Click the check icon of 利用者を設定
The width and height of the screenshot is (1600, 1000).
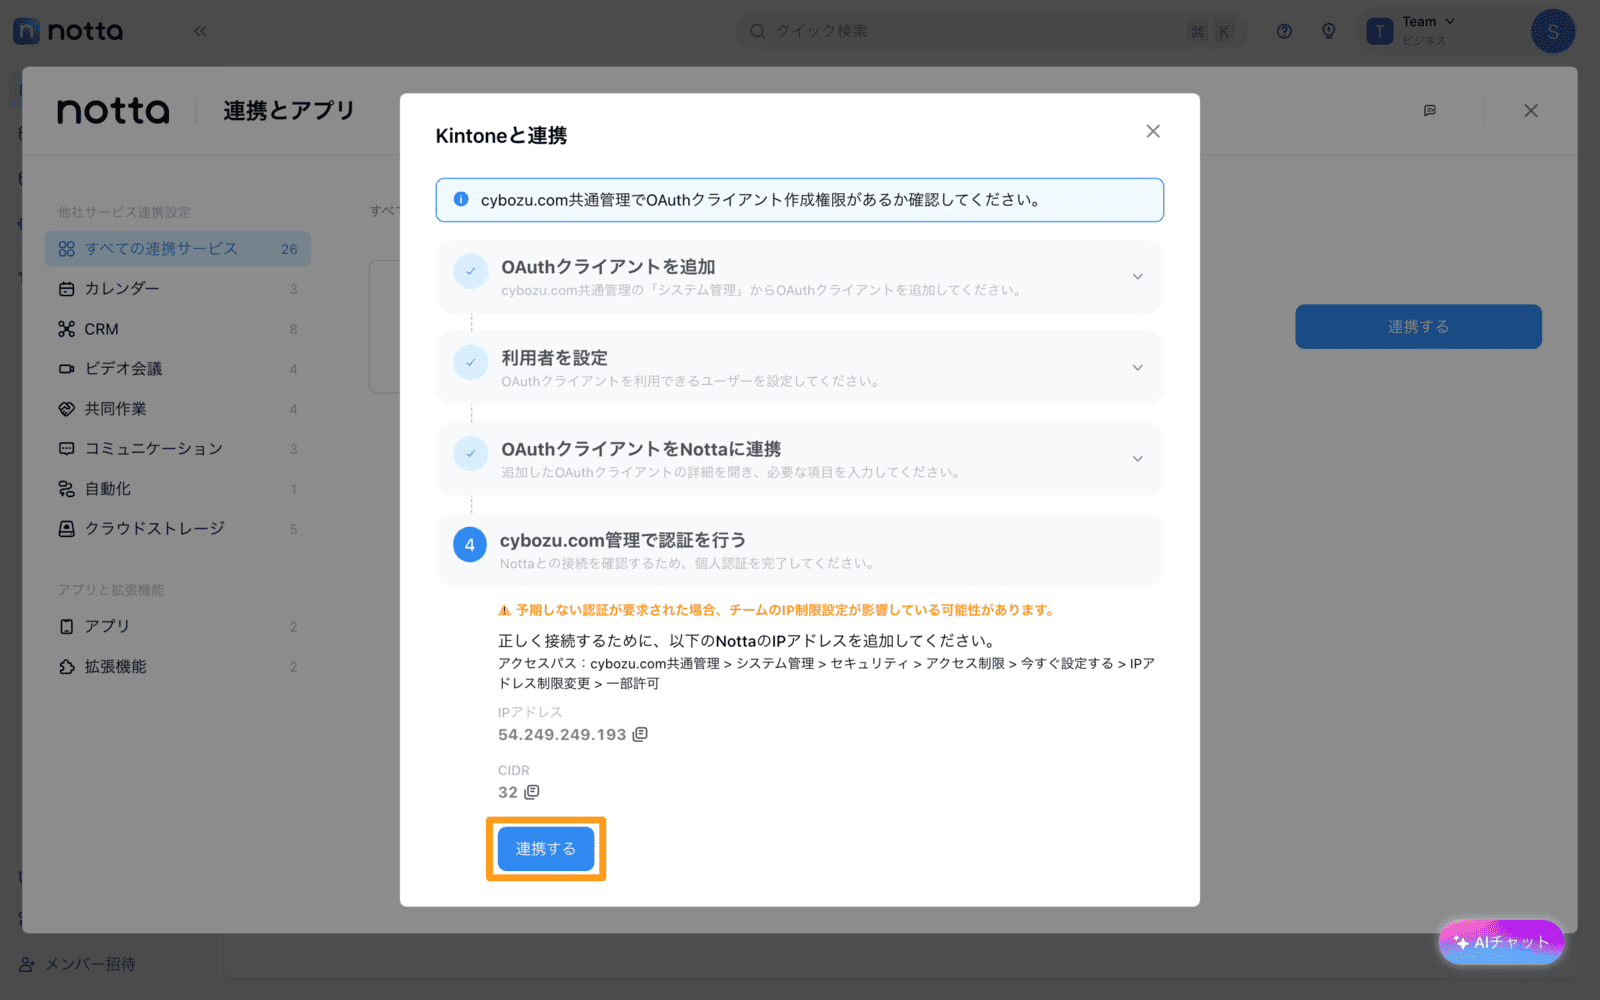tap(470, 362)
